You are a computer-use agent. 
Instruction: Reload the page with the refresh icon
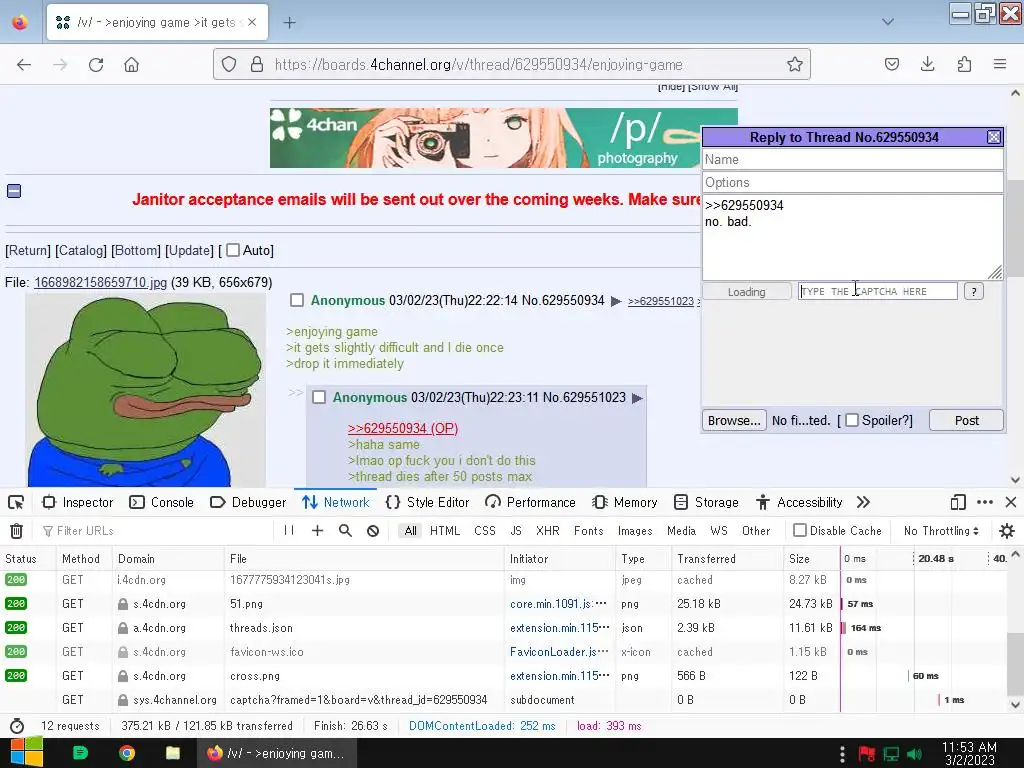click(96, 65)
